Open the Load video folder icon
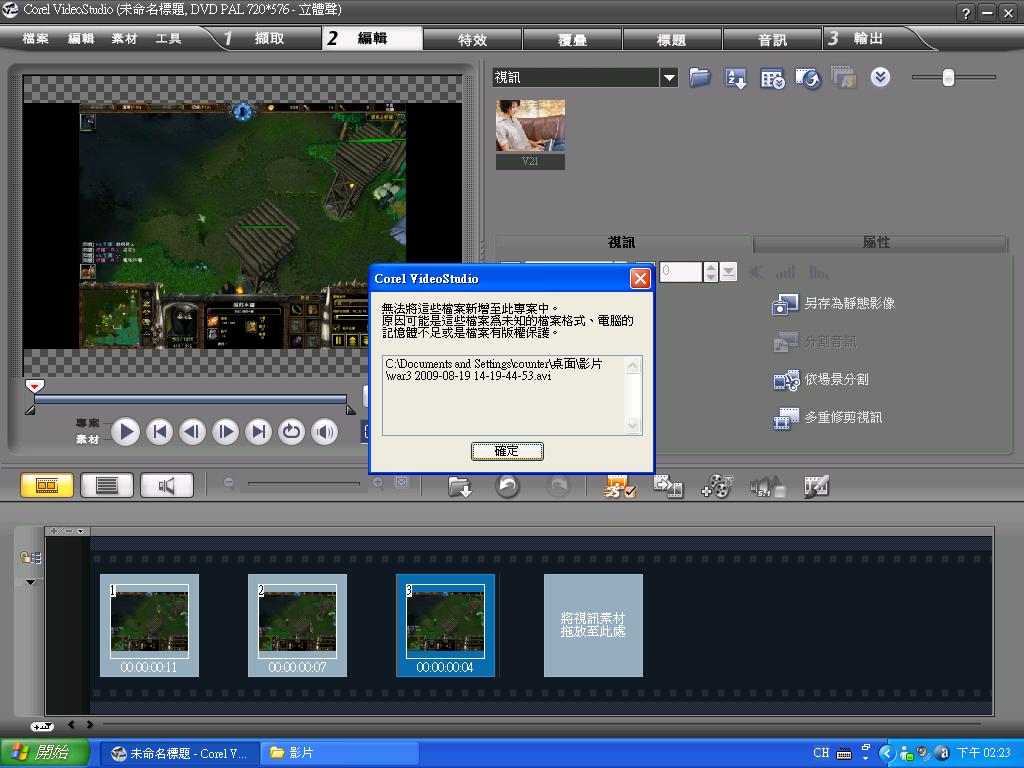Screen dimensions: 1024x768 700,78
